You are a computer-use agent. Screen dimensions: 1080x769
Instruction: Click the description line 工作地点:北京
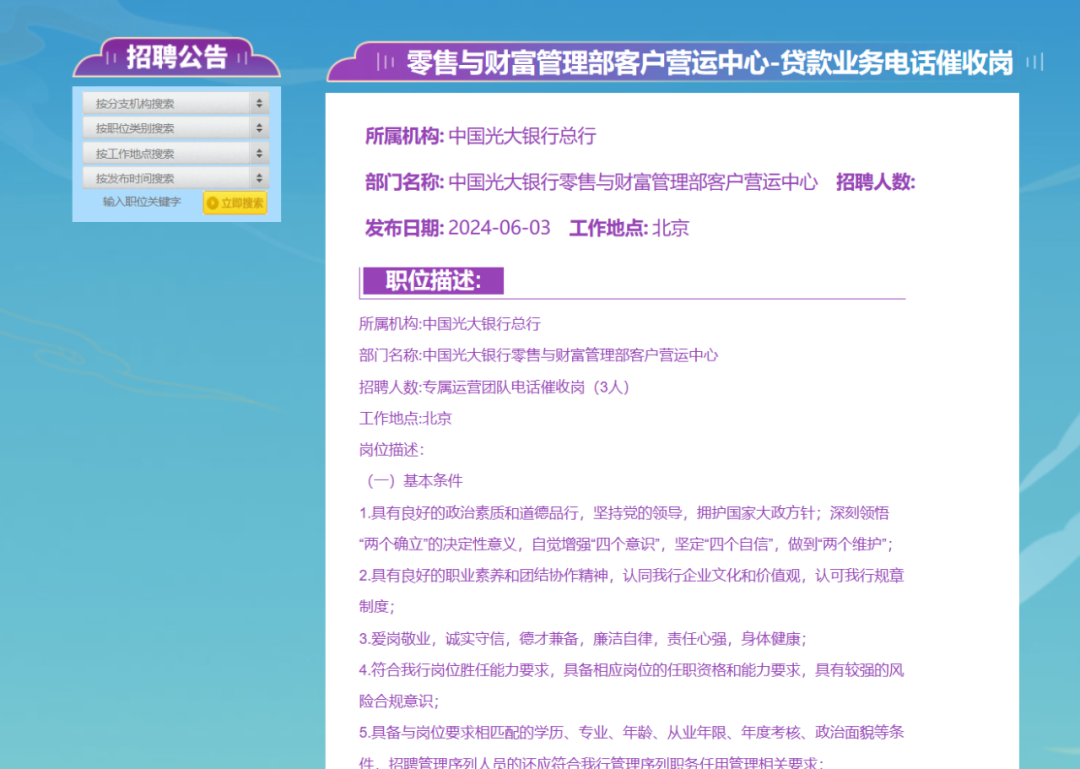405,418
